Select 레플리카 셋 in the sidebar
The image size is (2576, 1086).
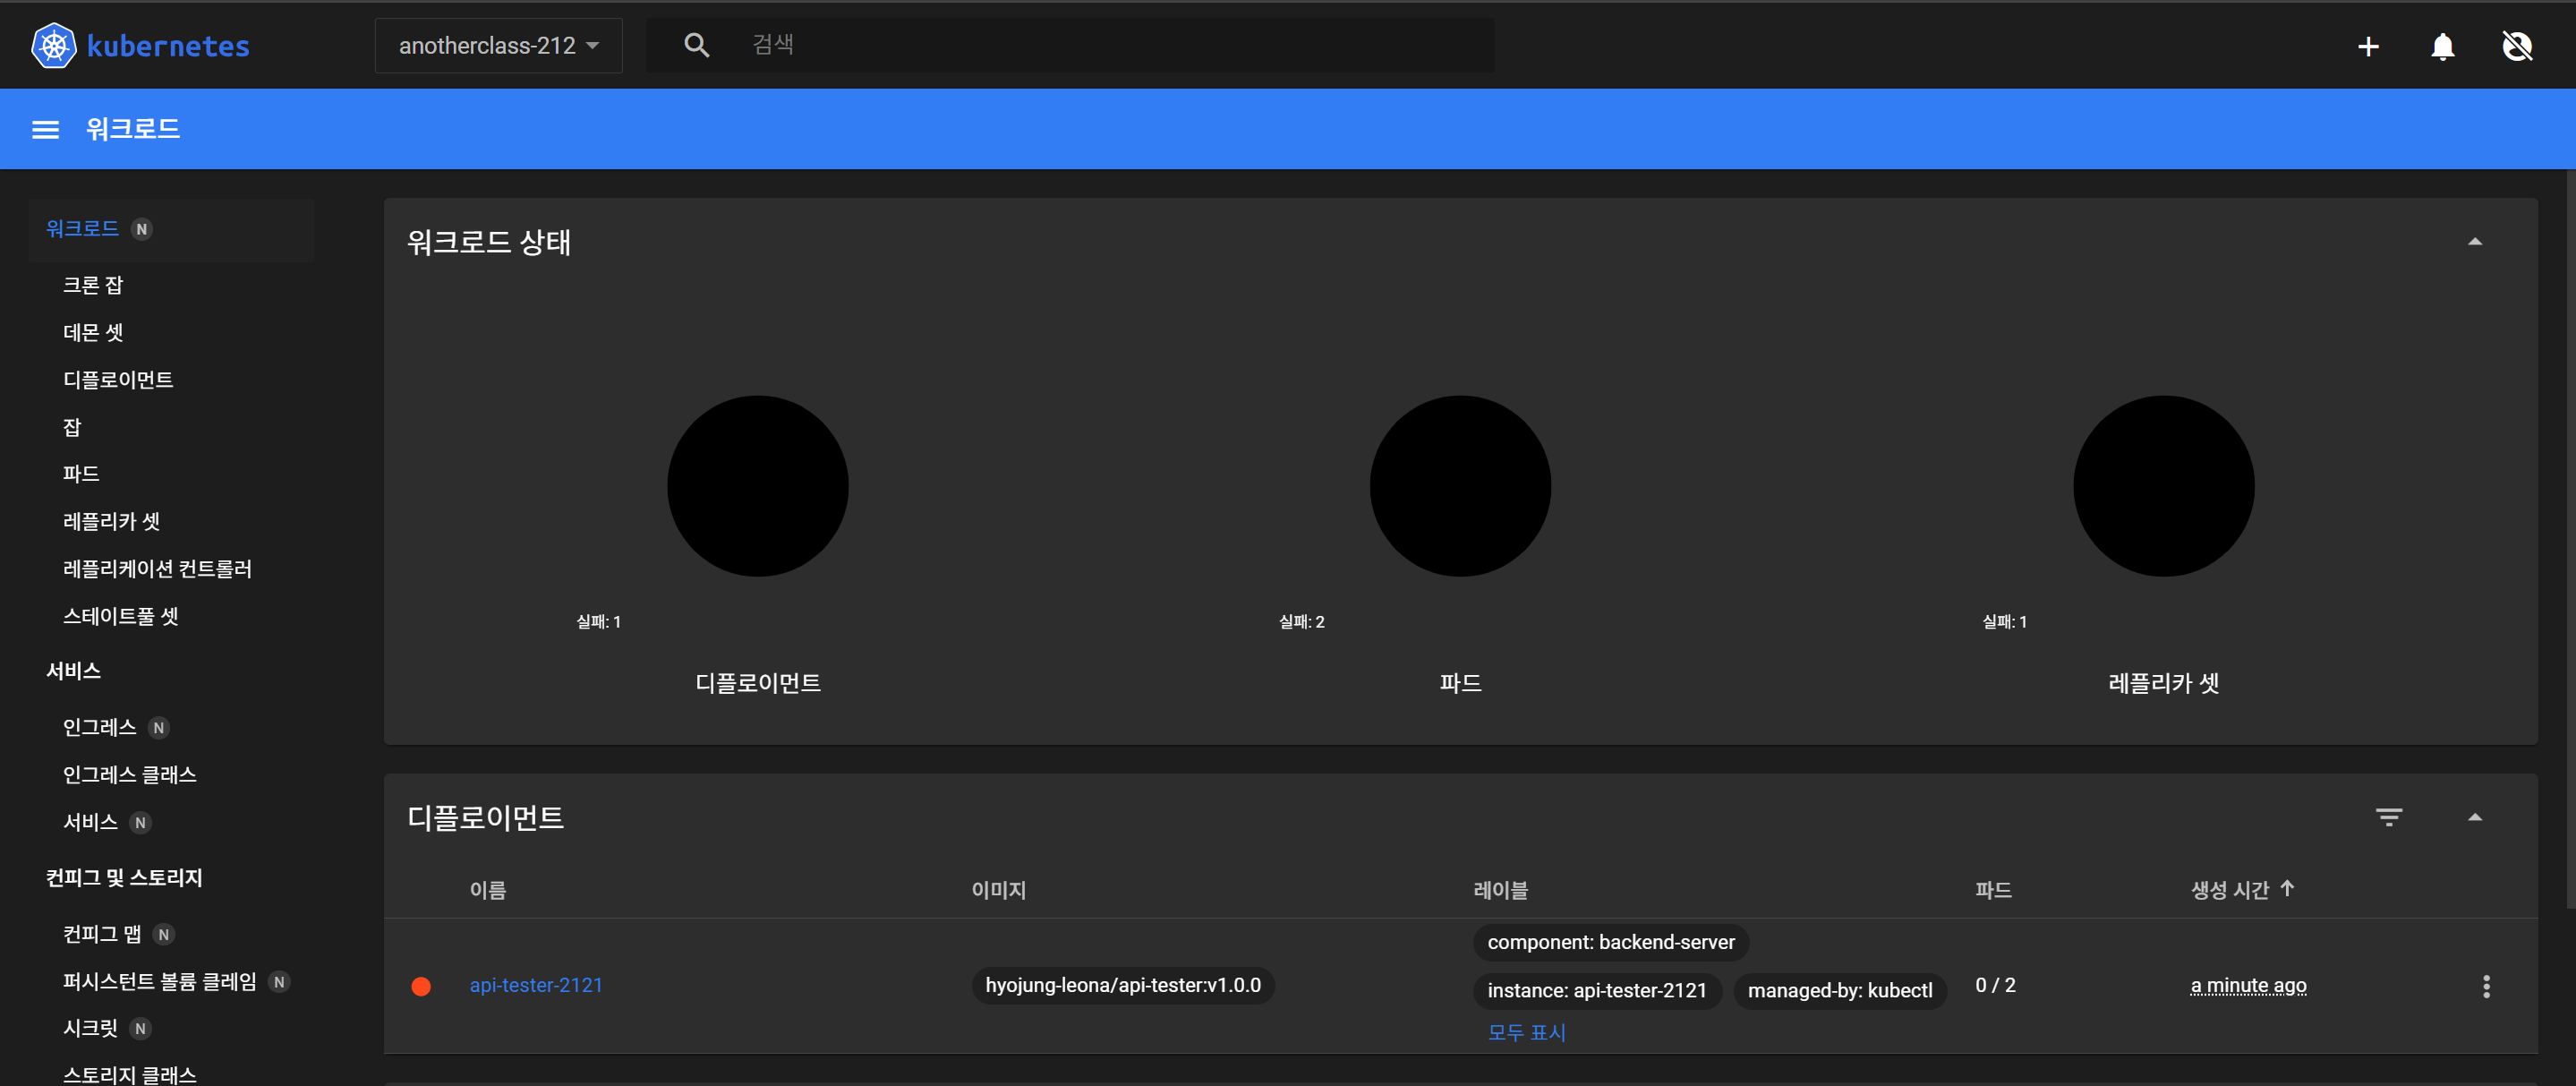pos(111,521)
